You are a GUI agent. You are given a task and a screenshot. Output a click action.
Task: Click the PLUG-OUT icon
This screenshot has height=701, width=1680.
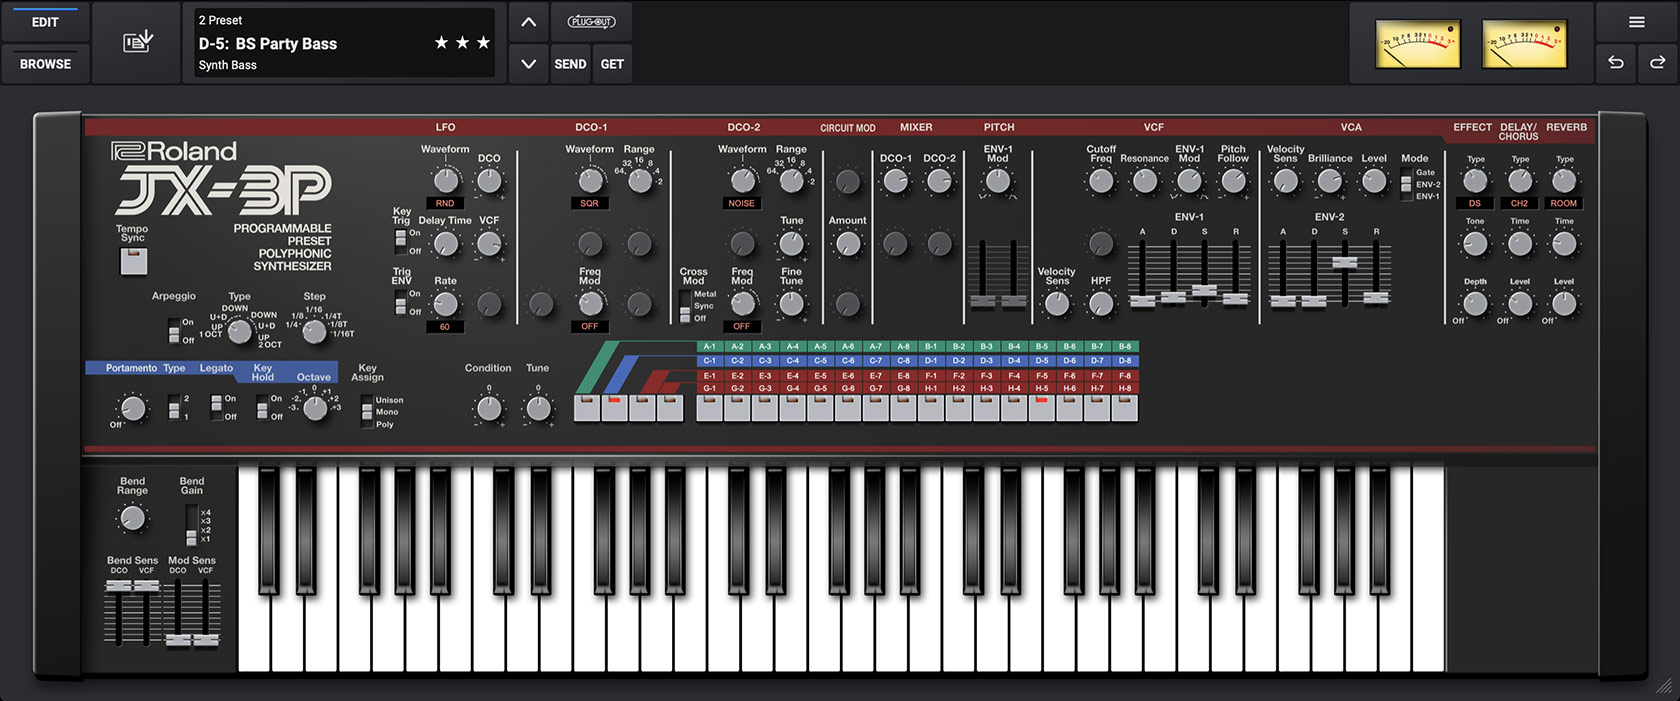(x=591, y=21)
